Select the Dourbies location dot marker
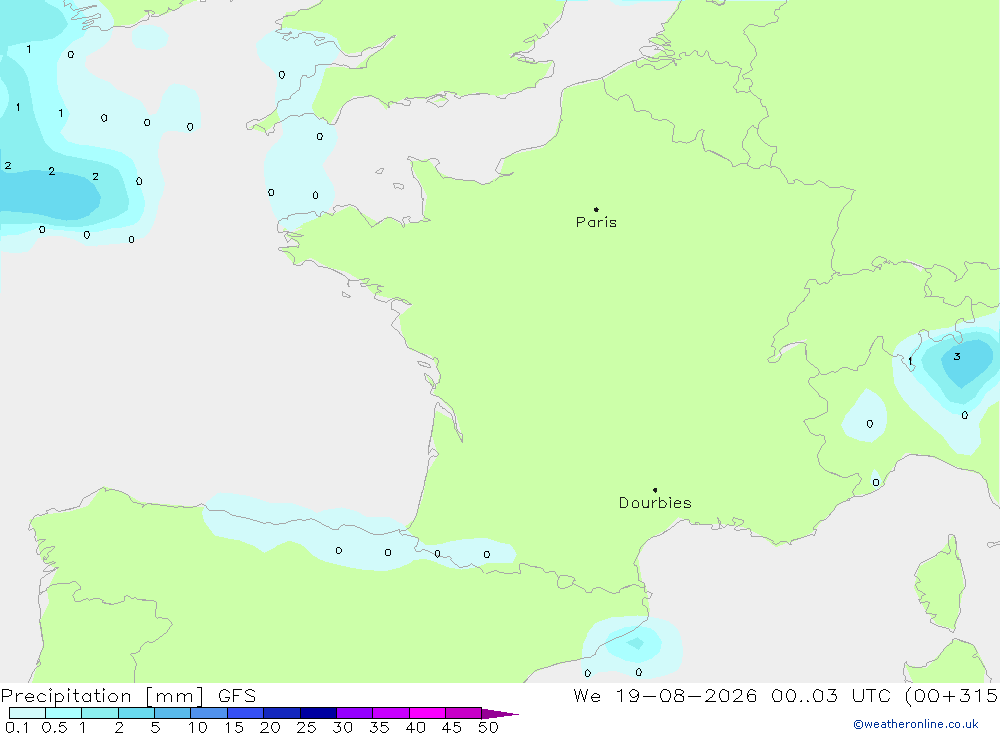 coord(655,490)
